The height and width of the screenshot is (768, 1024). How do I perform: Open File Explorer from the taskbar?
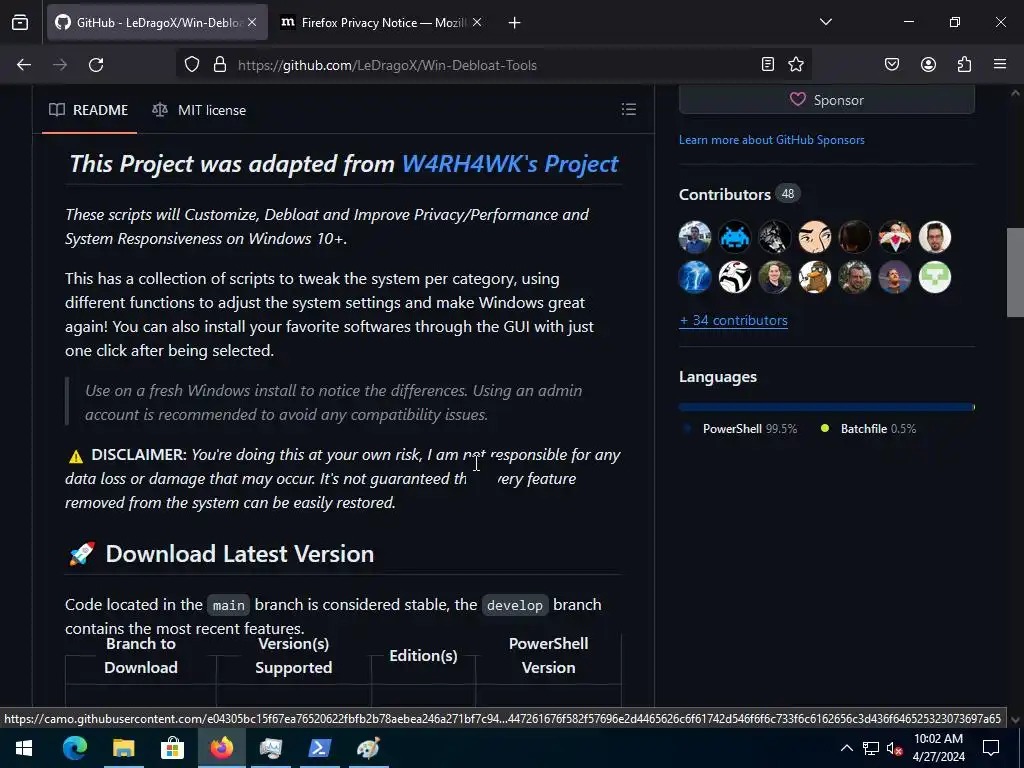[x=123, y=748]
